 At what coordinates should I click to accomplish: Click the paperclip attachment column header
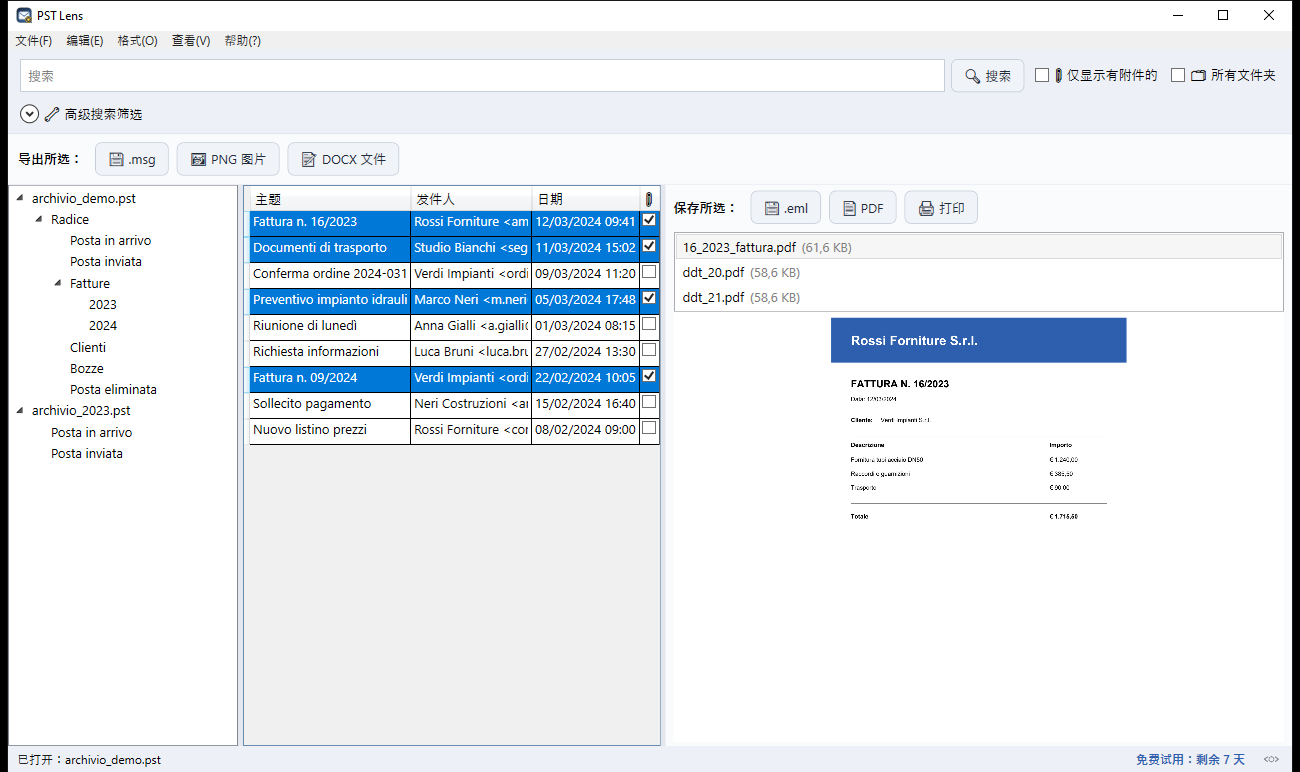point(649,199)
